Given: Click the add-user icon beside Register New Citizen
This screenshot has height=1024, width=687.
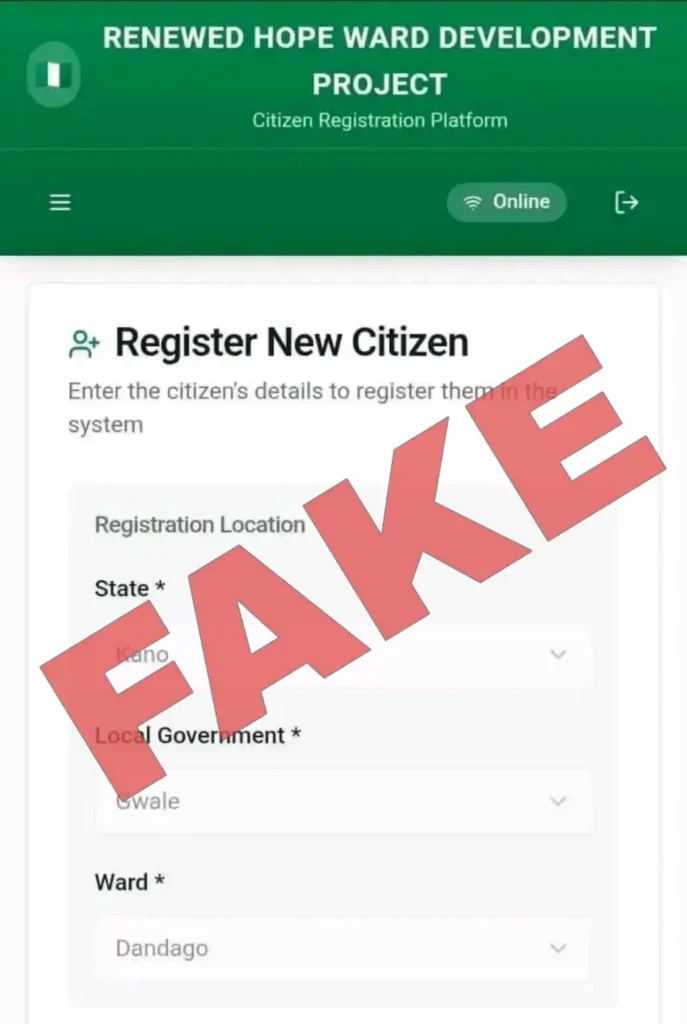Looking at the screenshot, I should (84, 344).
